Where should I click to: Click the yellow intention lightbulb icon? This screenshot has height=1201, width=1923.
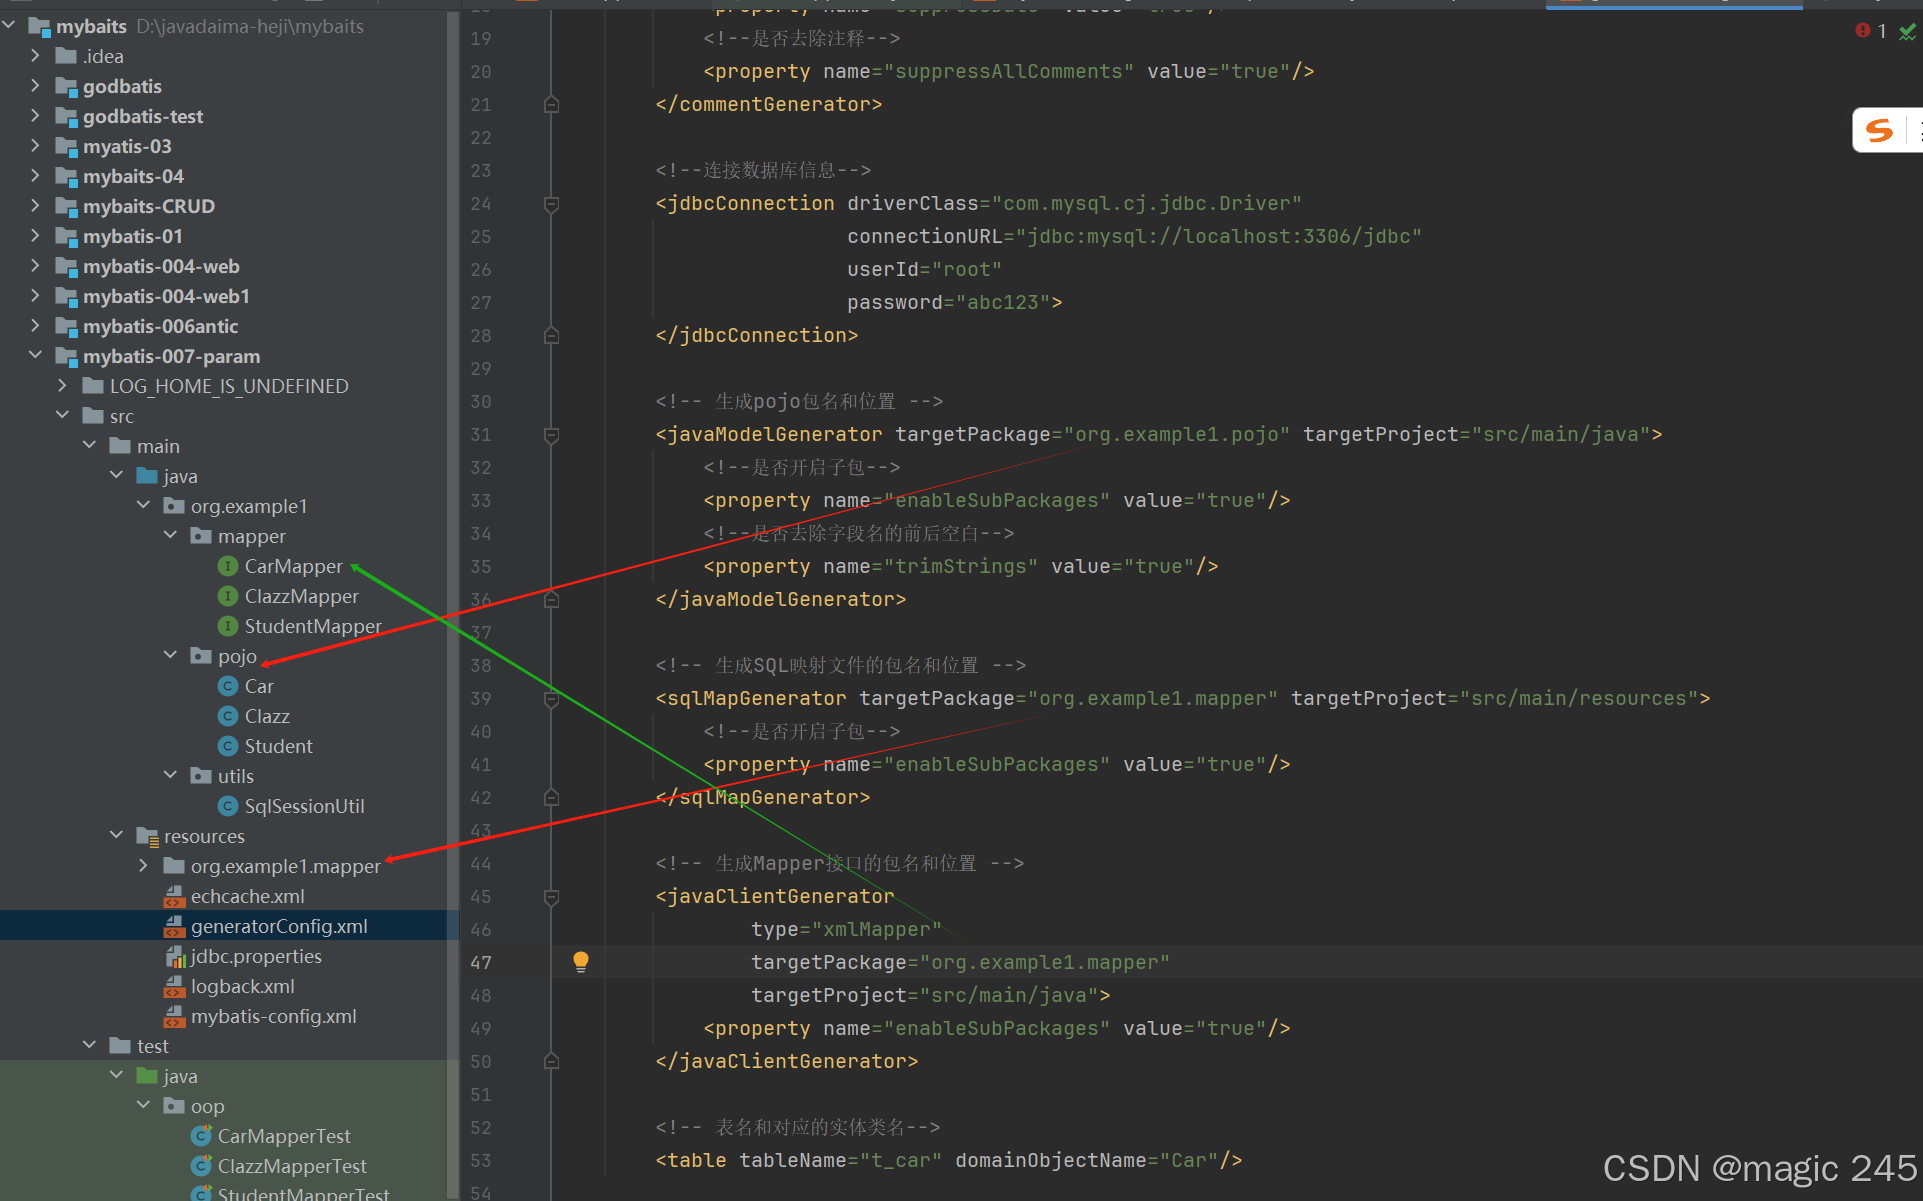coord(580,961)
